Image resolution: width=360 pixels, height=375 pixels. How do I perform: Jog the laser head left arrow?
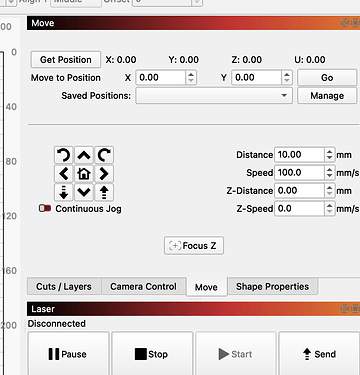point(63,174)
